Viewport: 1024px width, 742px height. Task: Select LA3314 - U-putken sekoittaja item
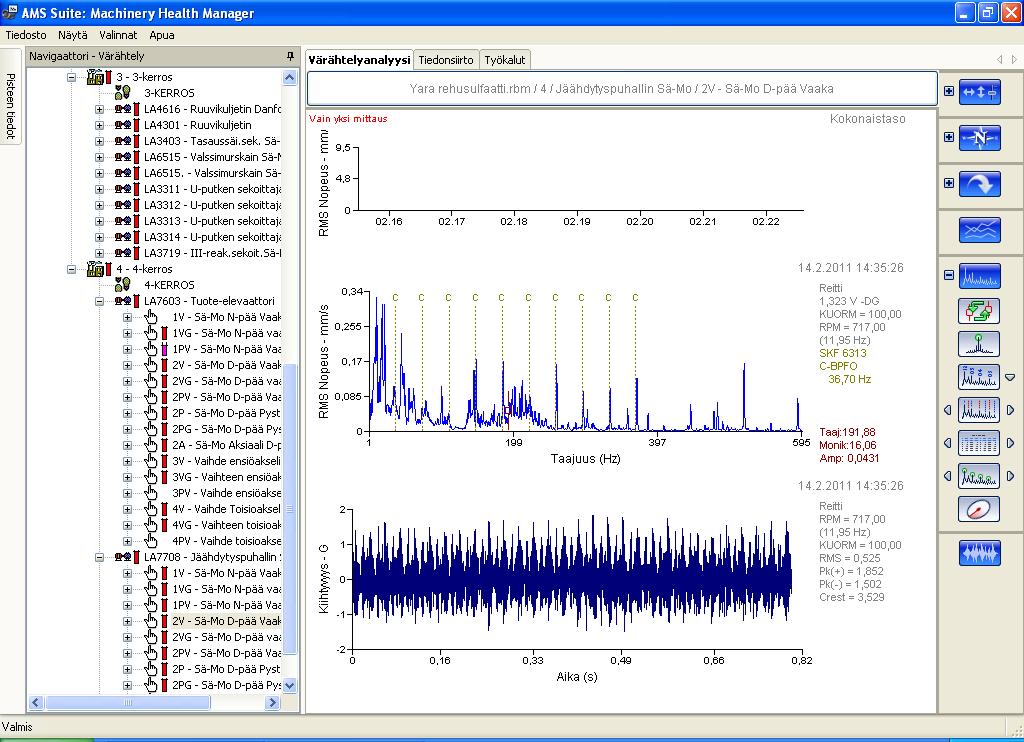[x=213, y=237]
